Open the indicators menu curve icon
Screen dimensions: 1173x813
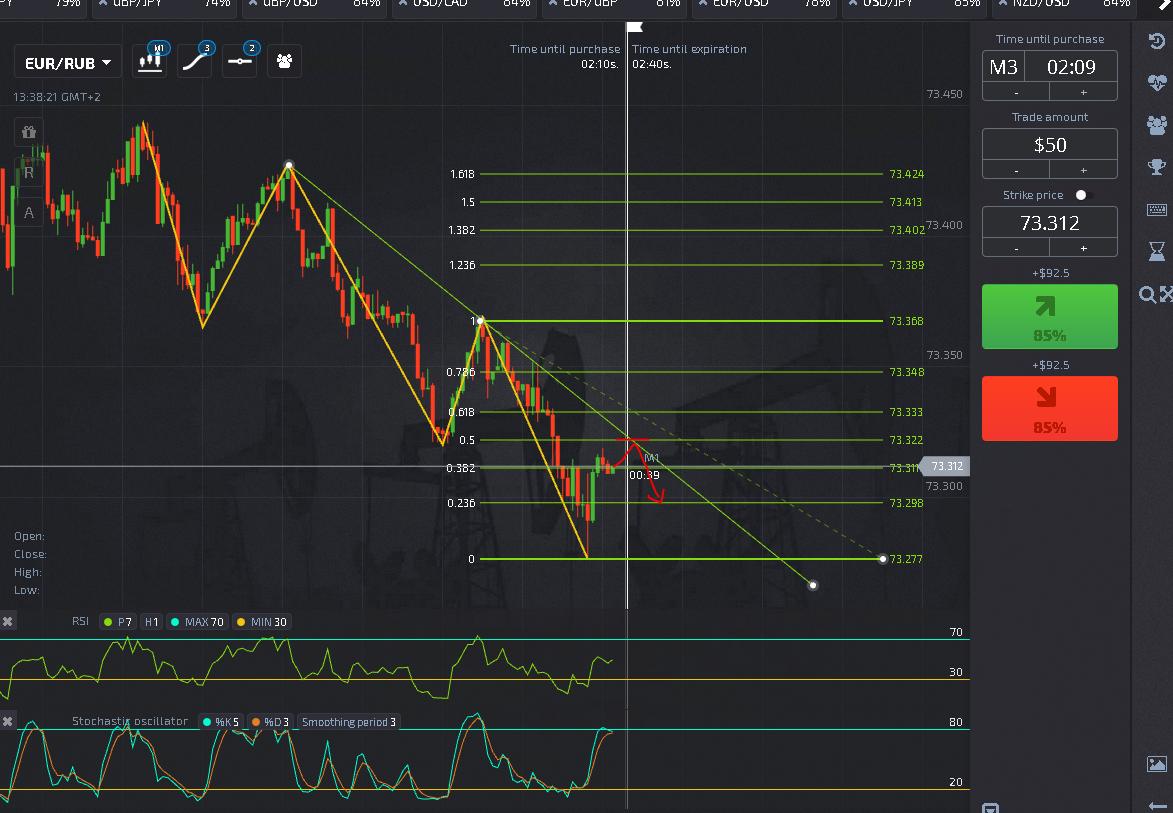[x=195, y=61]
